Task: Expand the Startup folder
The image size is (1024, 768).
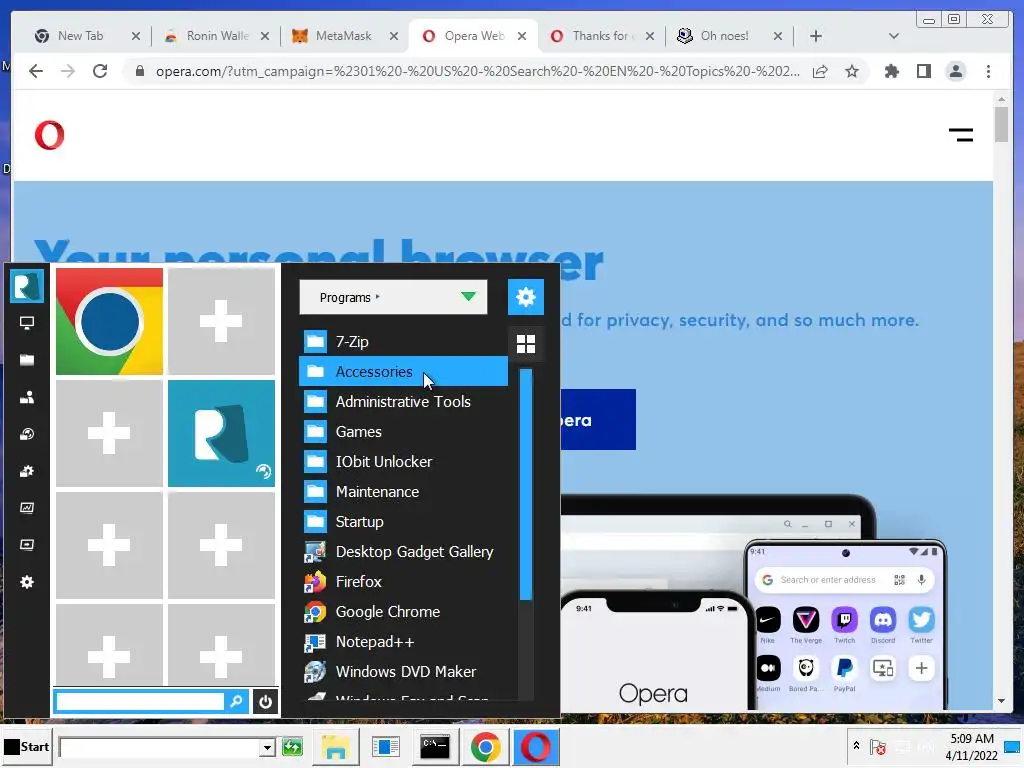Action: (x=403, y=521)
